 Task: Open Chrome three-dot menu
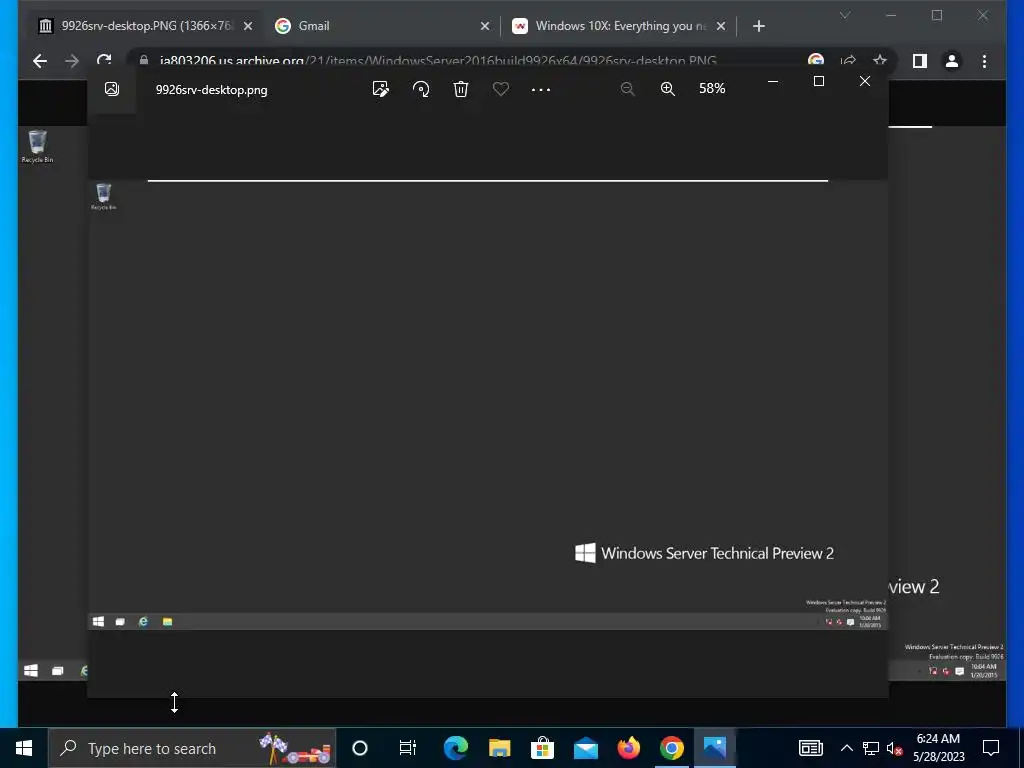tap(984, 61)
